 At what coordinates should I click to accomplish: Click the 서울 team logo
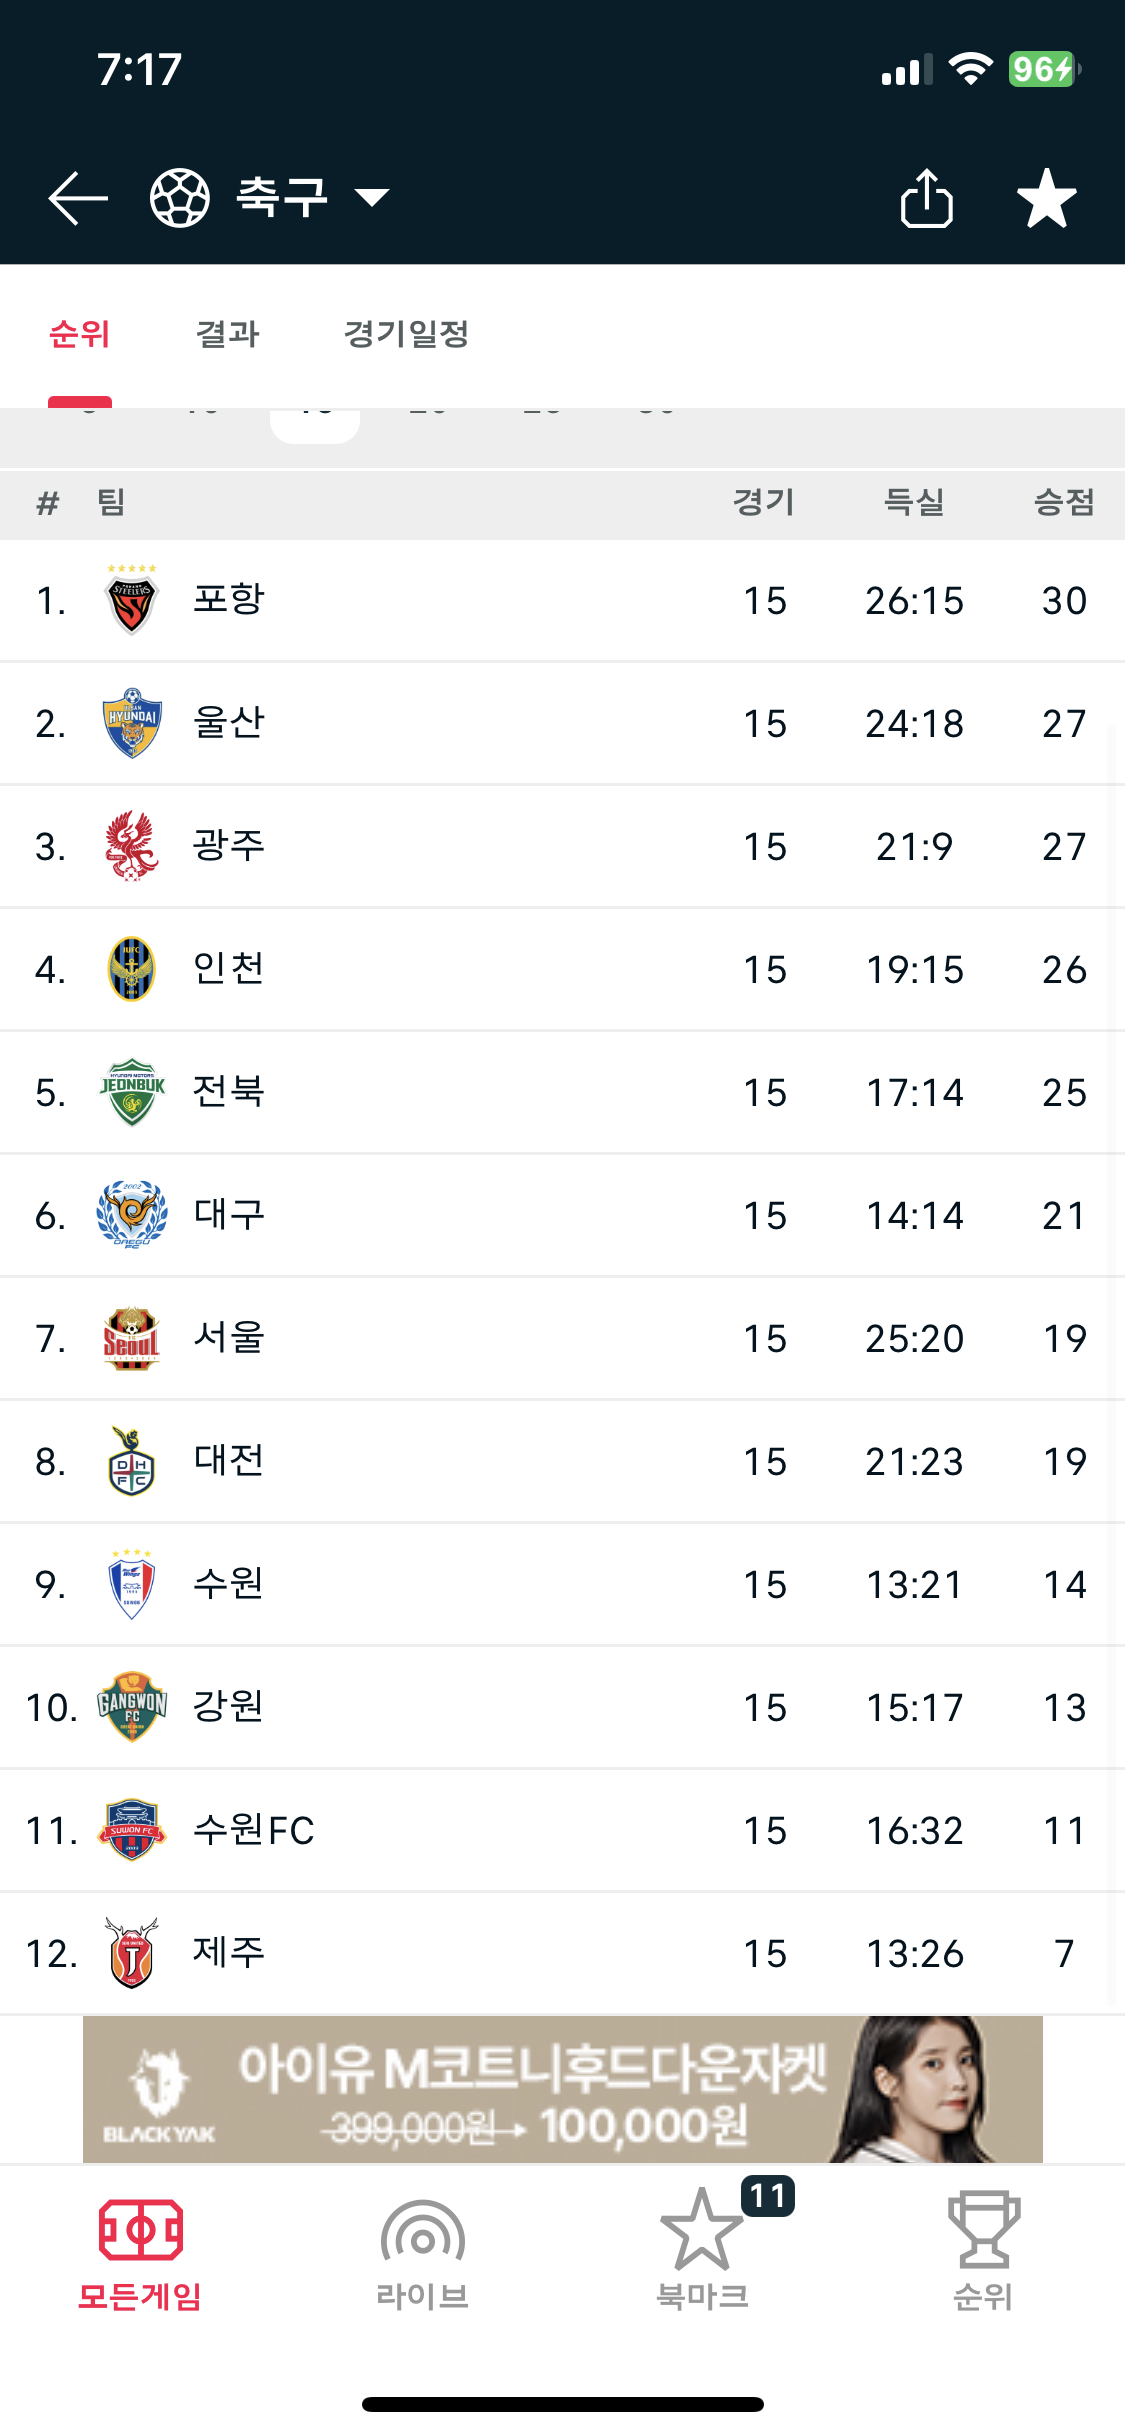(132, 1338)
